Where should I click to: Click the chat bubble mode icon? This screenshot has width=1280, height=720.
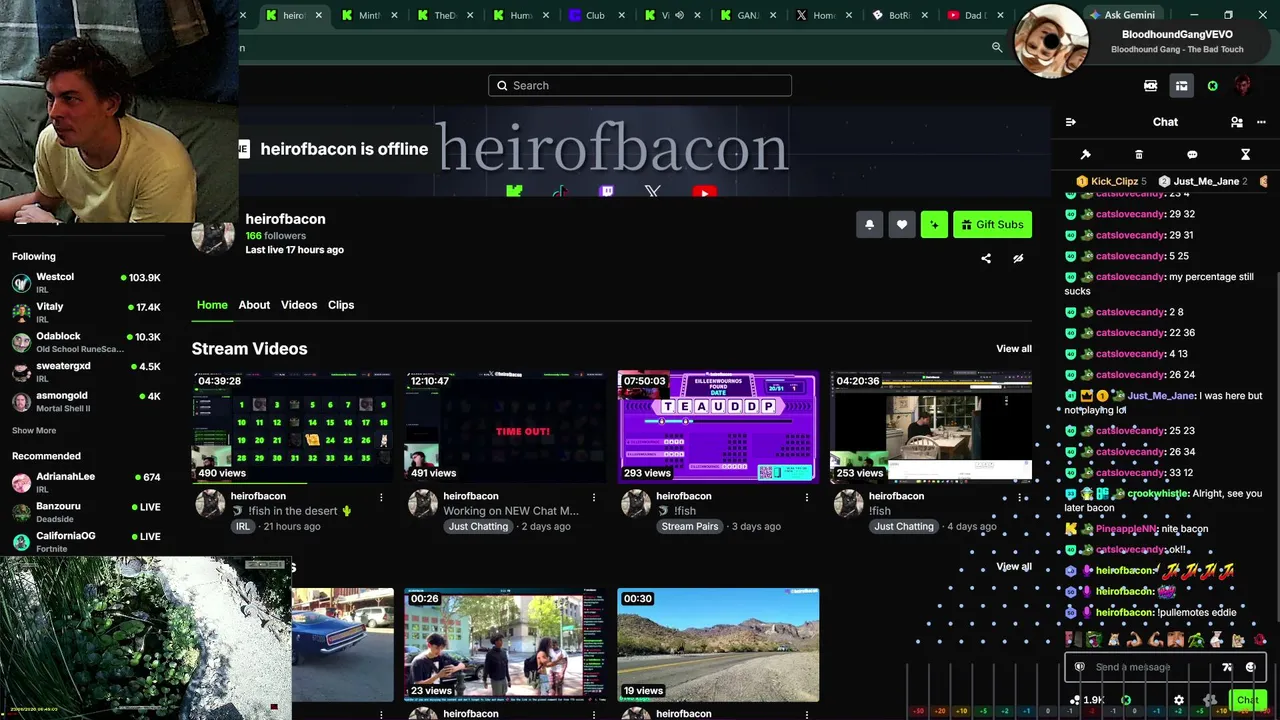click(x=1192, y=155)
